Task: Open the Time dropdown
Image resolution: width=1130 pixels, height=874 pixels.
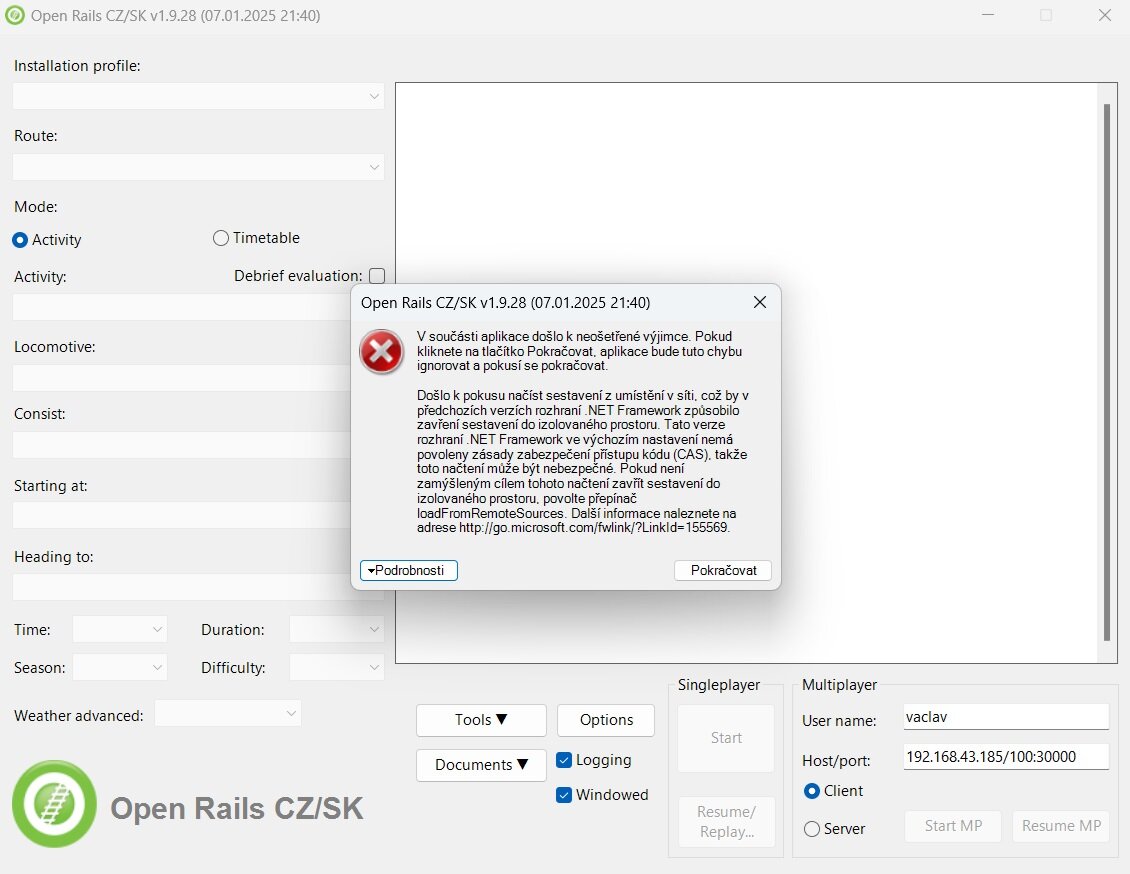Action: (x=120, y=629)
